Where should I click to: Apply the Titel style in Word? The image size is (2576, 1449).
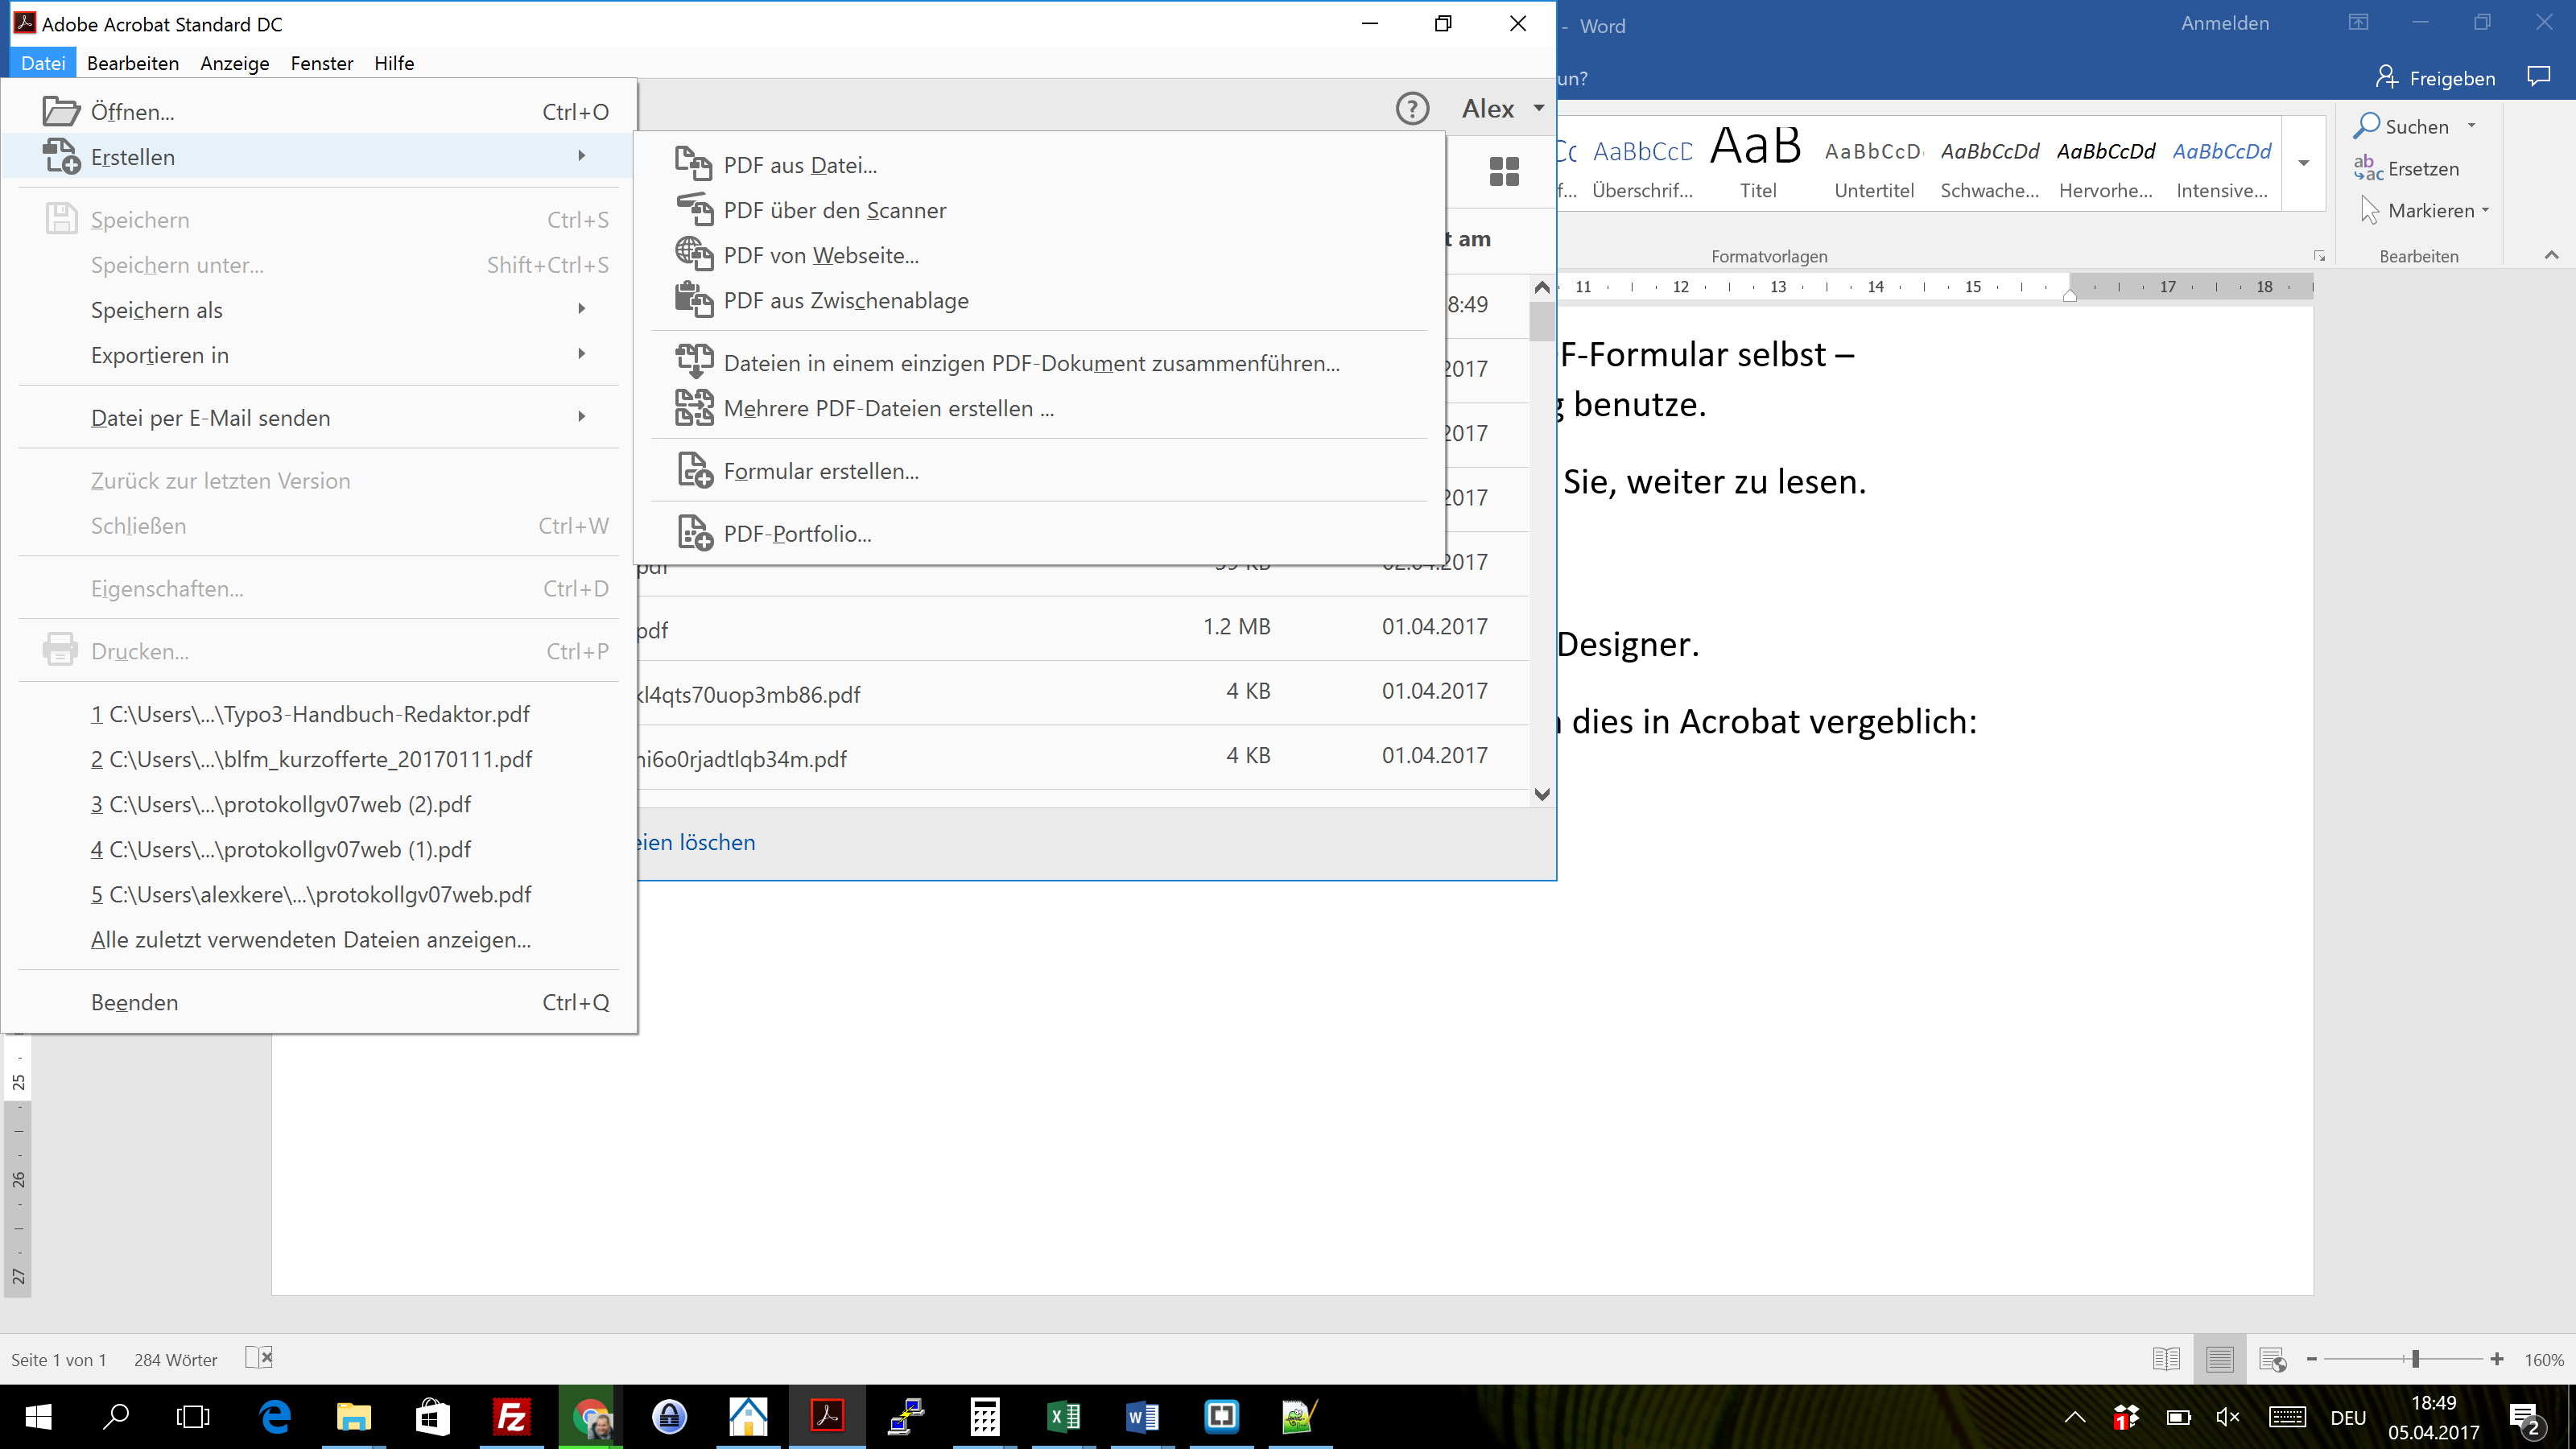(1757, 163)
